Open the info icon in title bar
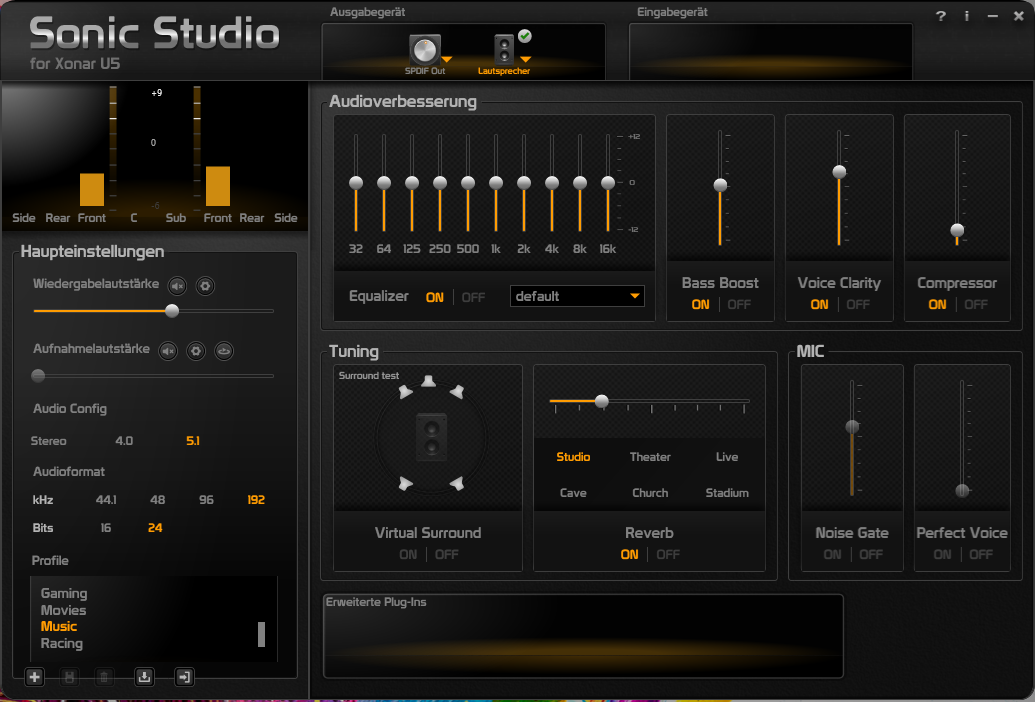The image size is (1035, 702). (x=966, y=16)
